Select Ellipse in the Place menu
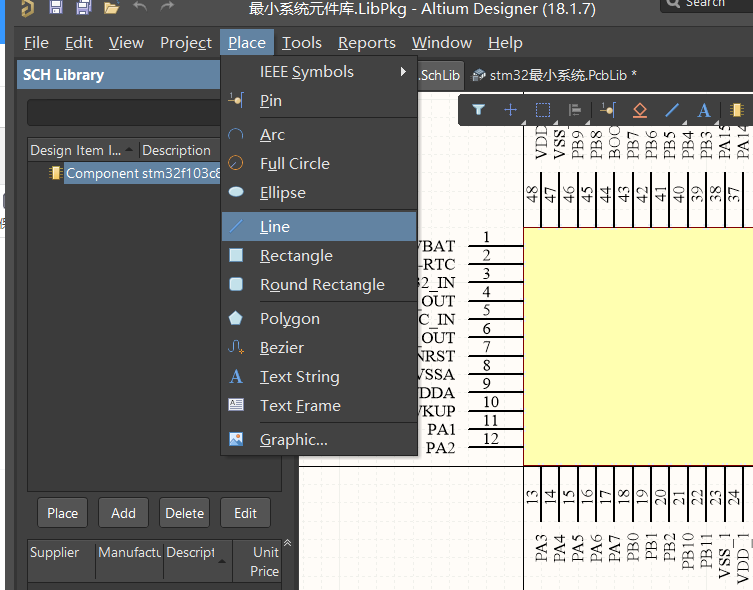Viewport: 753px width, 590px height. [x=319, y=193]
